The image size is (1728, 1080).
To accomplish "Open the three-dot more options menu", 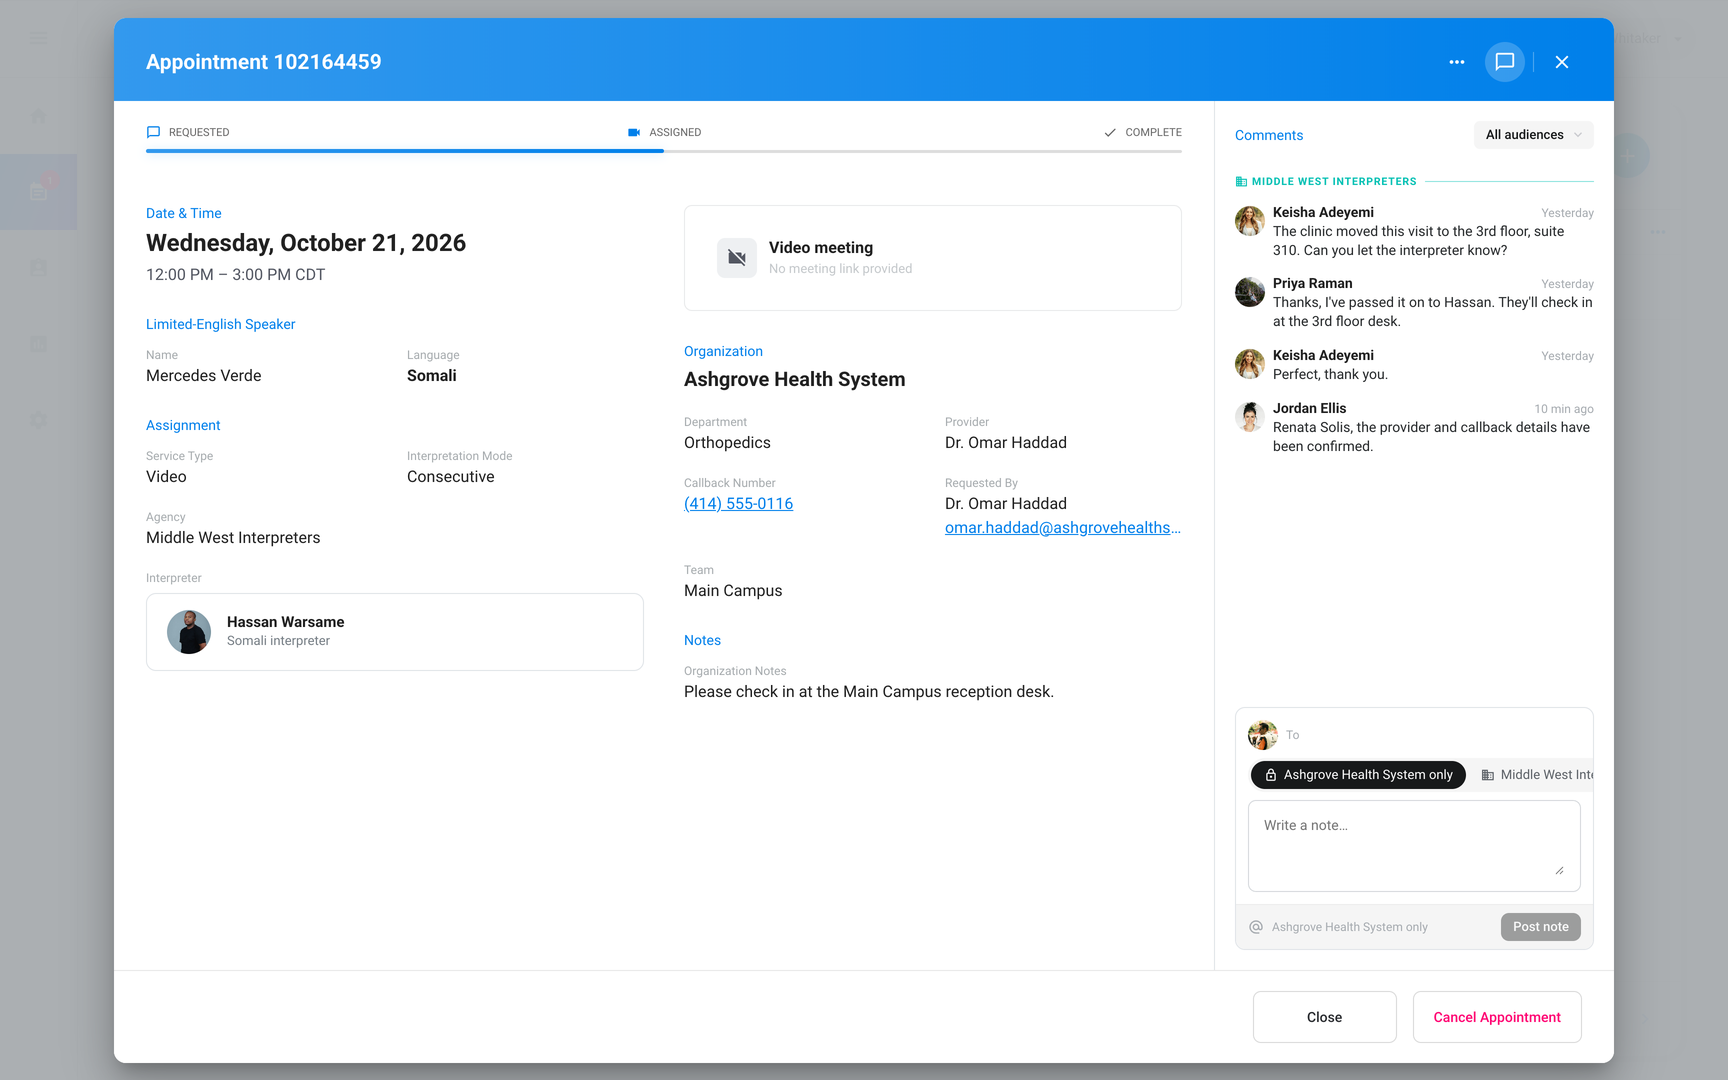I will coord(1456,62).
